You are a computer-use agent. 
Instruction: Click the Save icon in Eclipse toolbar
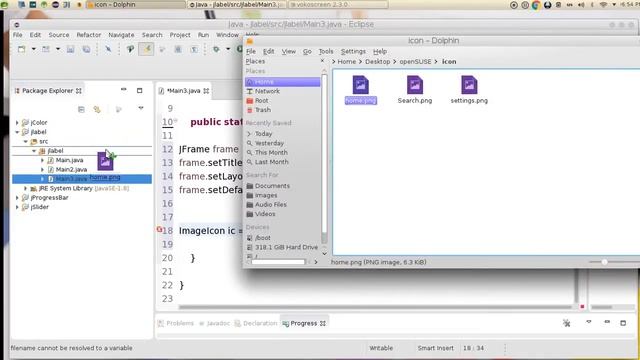[70, 49]
